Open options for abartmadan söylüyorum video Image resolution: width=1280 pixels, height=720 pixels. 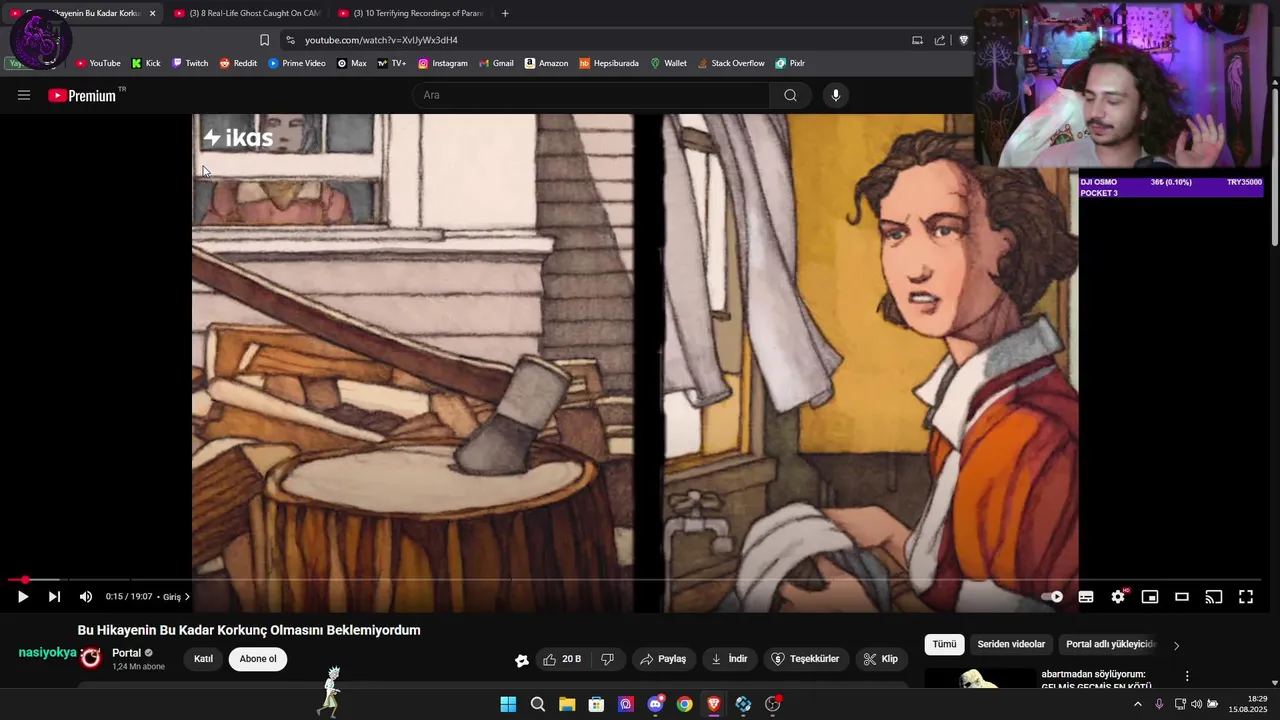[x=1187, y=677]
